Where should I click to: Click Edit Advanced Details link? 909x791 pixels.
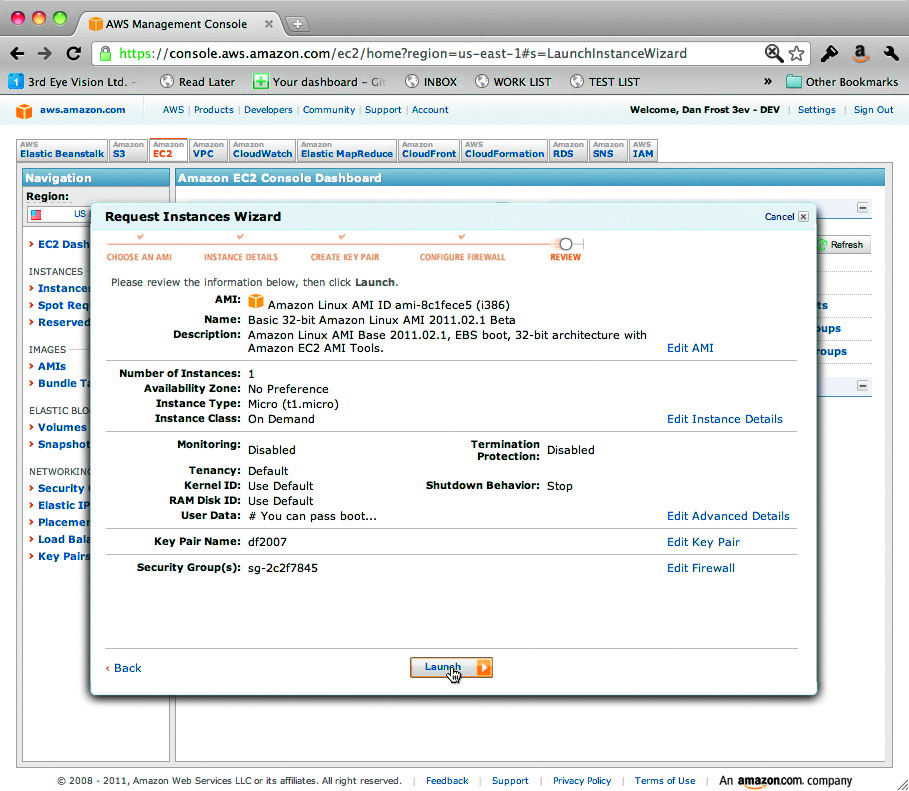[x=728, y=516]
